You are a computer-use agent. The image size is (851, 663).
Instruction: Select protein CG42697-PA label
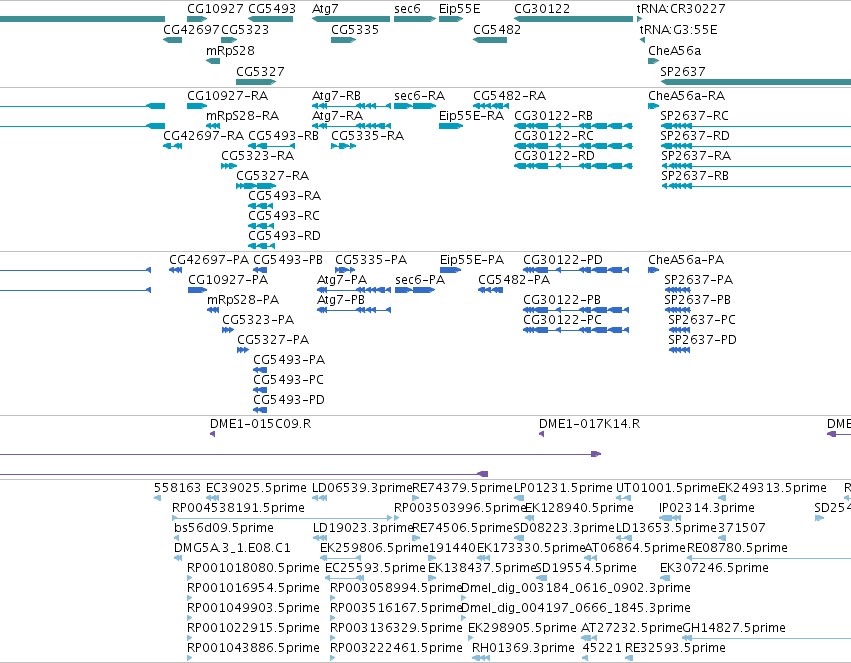point(209,260)
